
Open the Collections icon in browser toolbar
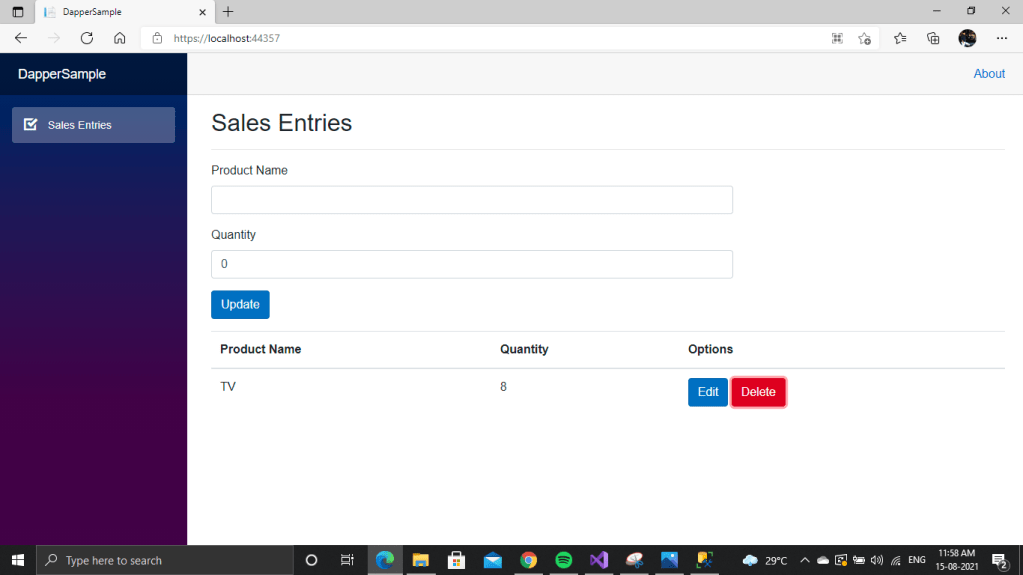[x=933, y=38]
